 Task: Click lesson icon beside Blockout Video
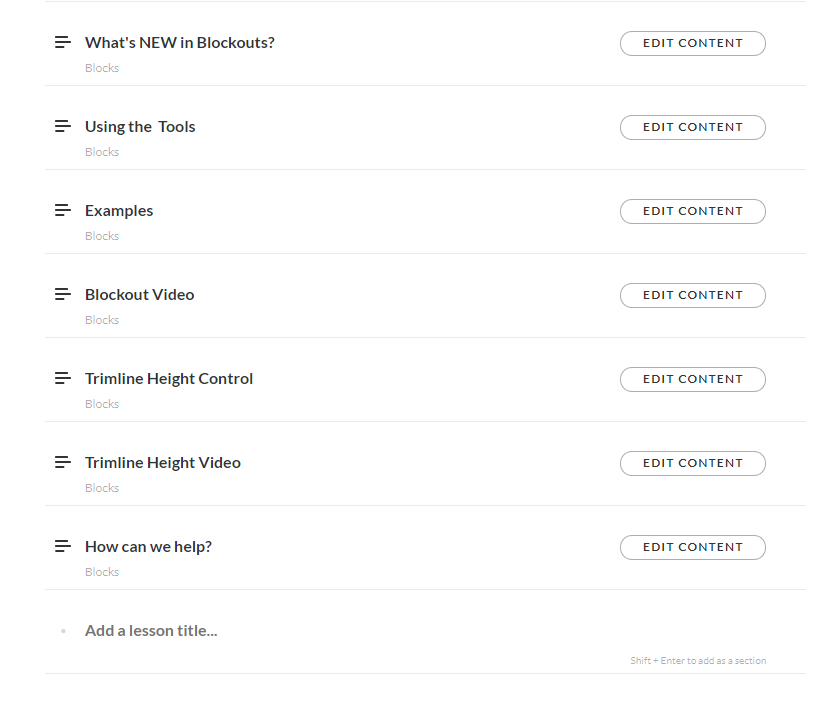click(63, 294)
